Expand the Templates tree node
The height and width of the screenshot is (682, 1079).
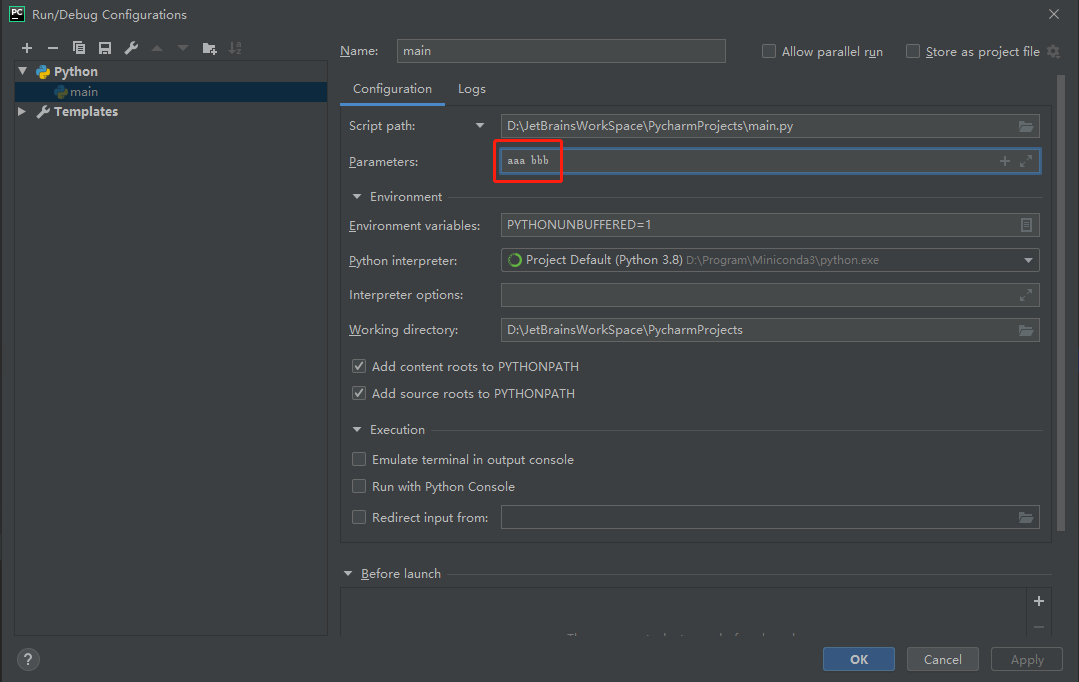23,112
